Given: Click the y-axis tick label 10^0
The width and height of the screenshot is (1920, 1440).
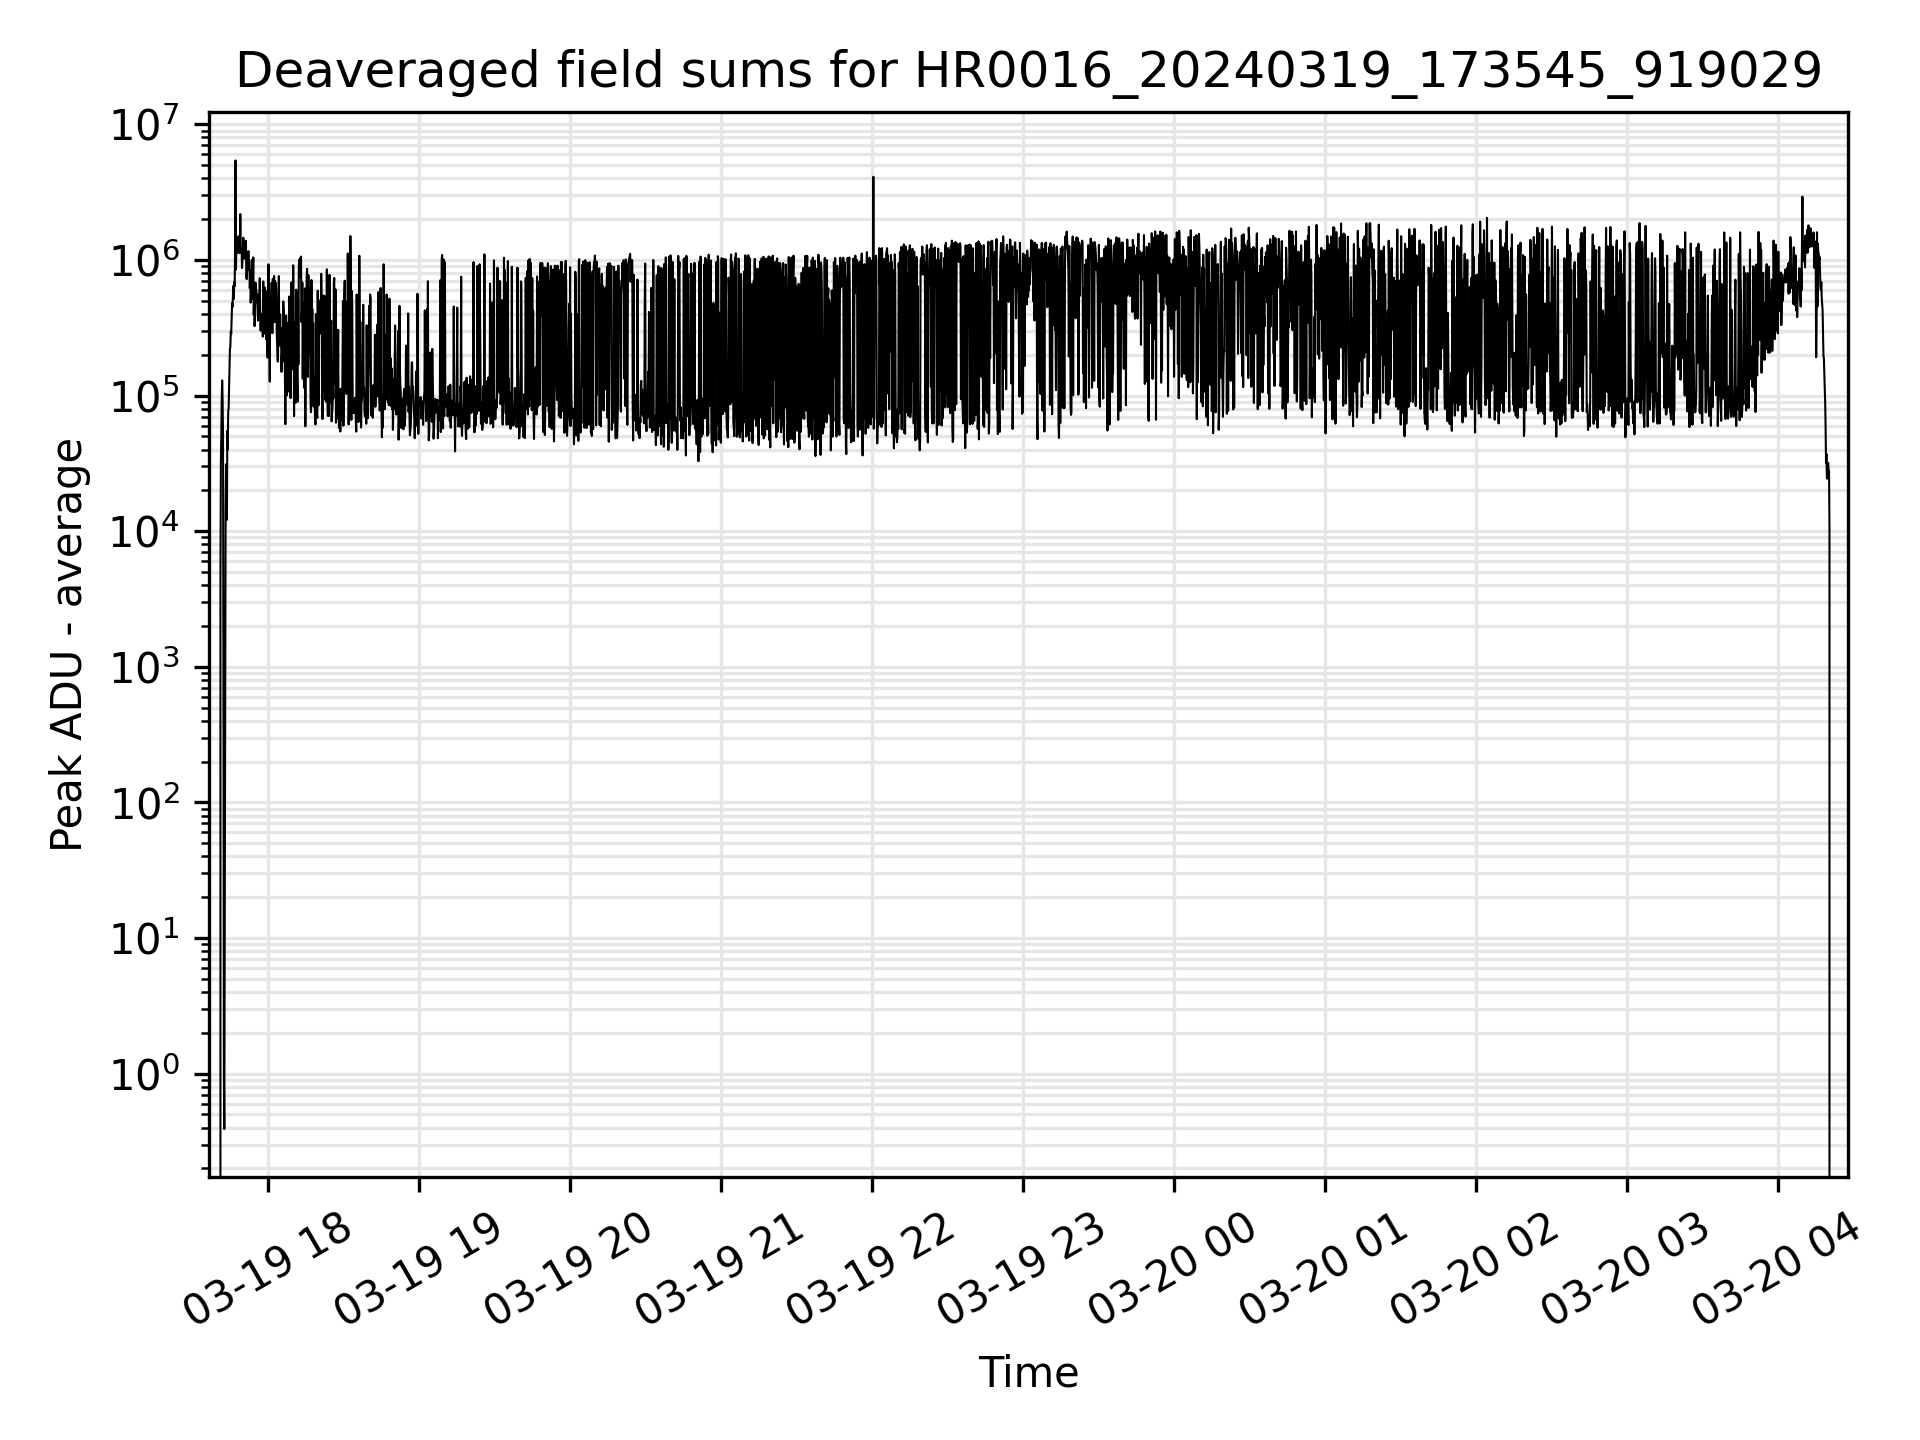Looking at the screenshot, I should point(145,1075).
